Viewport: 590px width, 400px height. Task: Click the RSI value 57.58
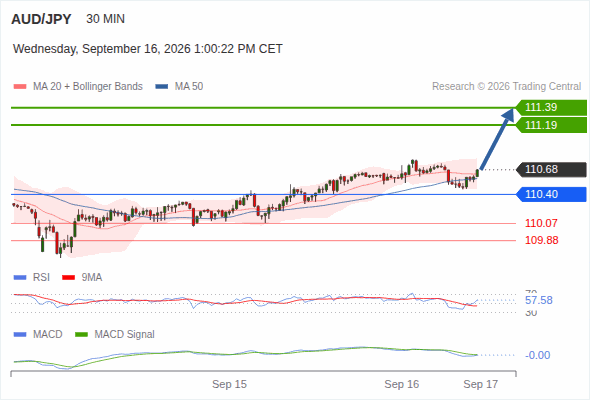tap(539, 300)
